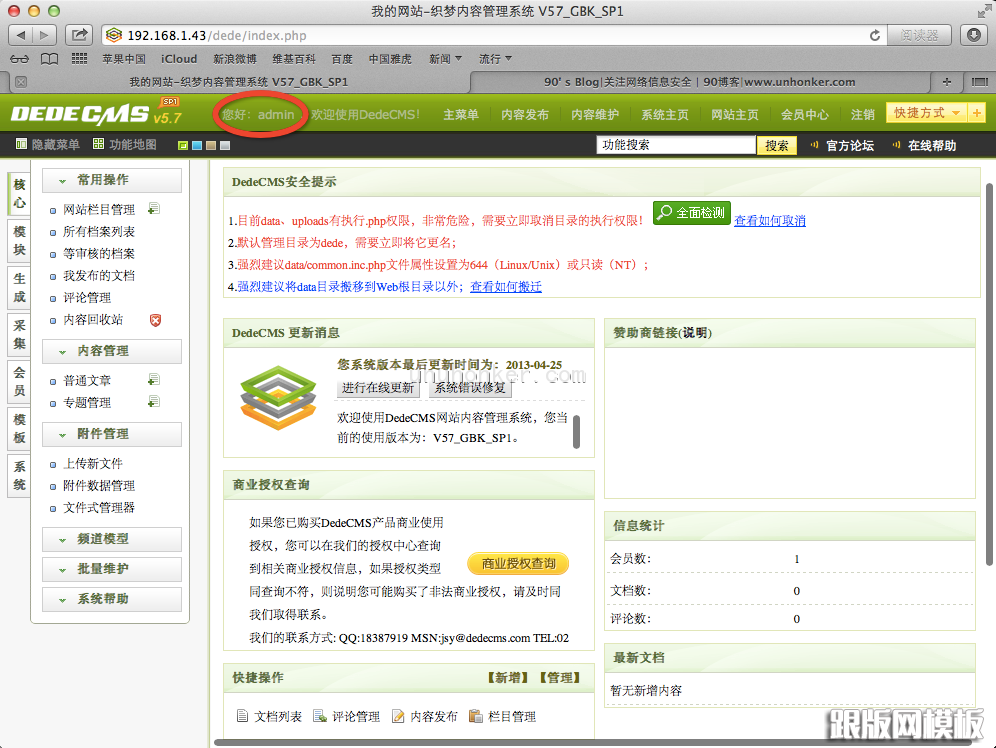Image resolution: width=996 pixels, height=748 pixels.
Task: Open Top Sites grid icon
Action: point(79,59)
